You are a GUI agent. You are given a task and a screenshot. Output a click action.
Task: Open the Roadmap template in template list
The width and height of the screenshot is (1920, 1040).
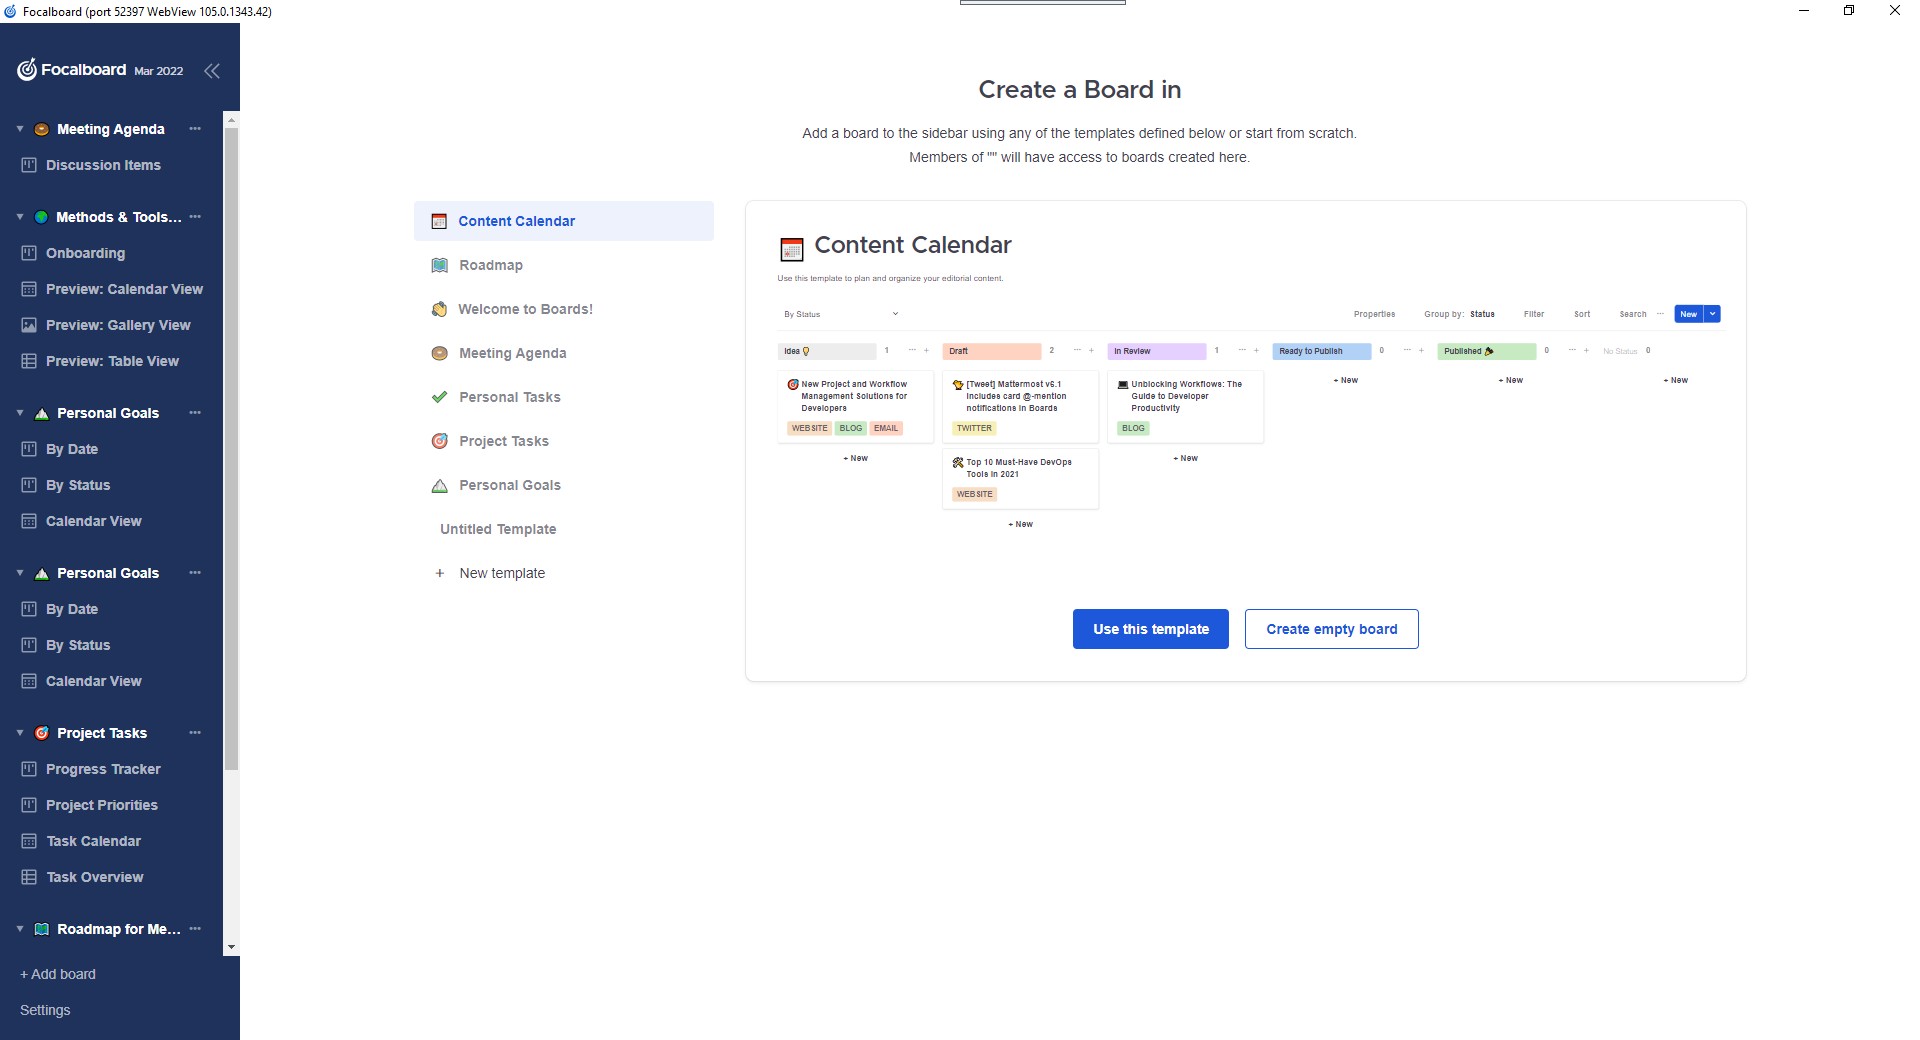coord(490,265)
